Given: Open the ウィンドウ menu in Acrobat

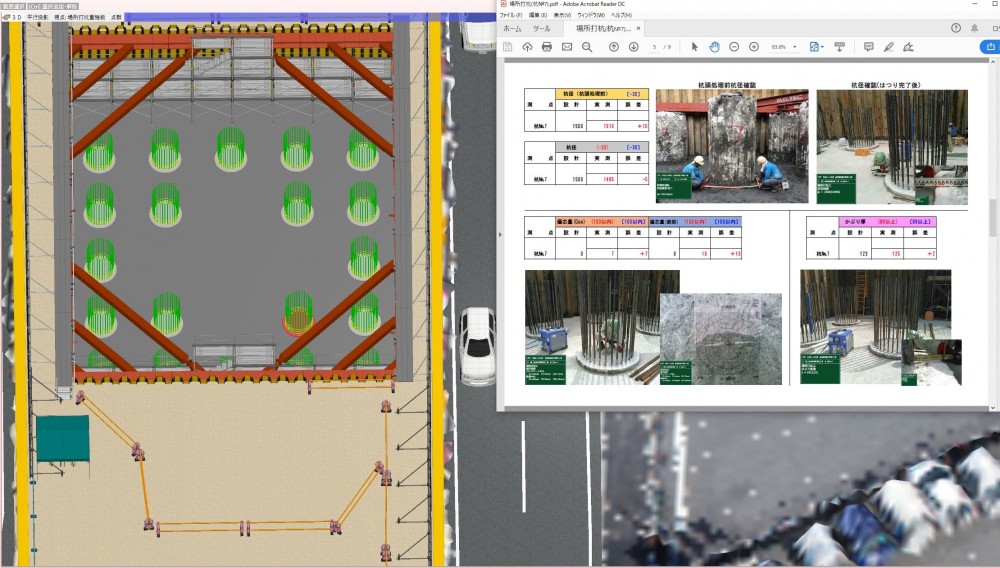Looking at the screenshot, I should click(x=591, y=15).
